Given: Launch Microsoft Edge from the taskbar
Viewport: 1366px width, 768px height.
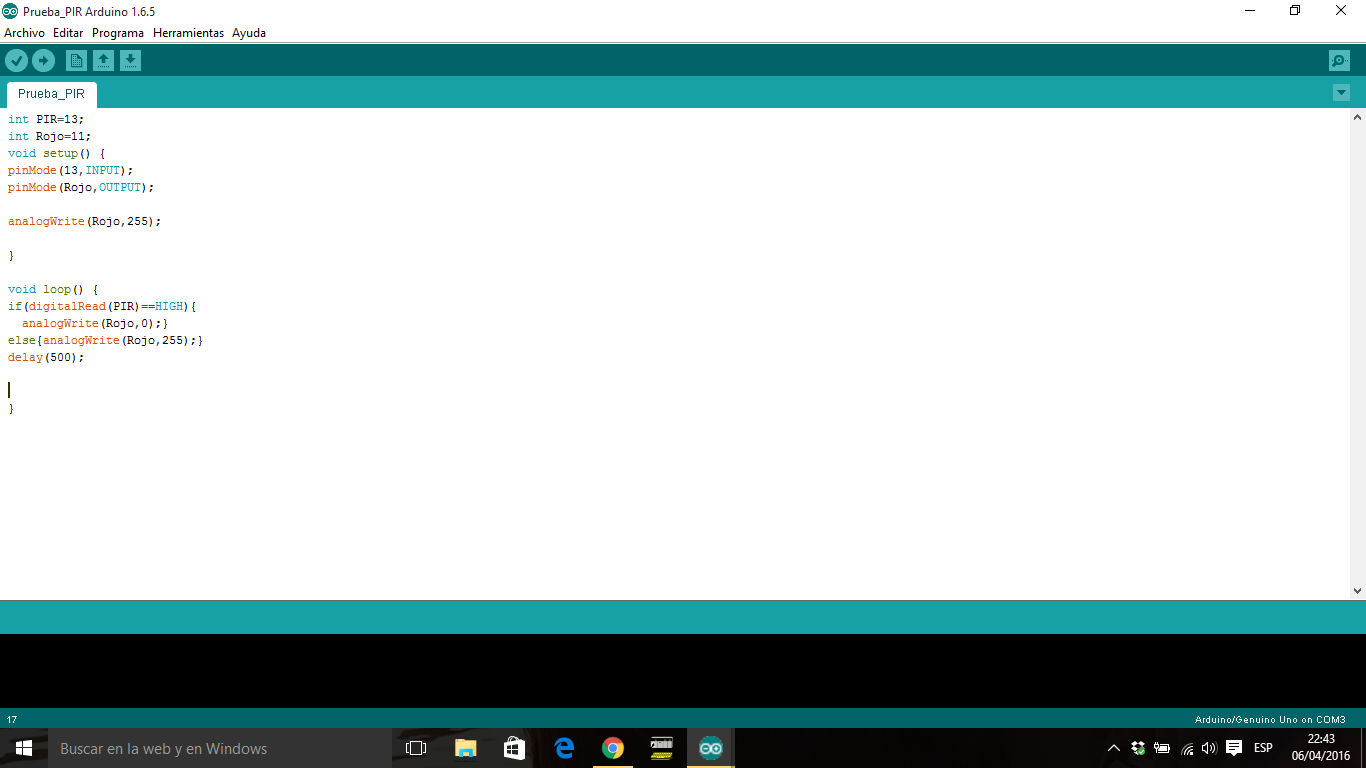Looking at the screenshot, I should (564, 748).
